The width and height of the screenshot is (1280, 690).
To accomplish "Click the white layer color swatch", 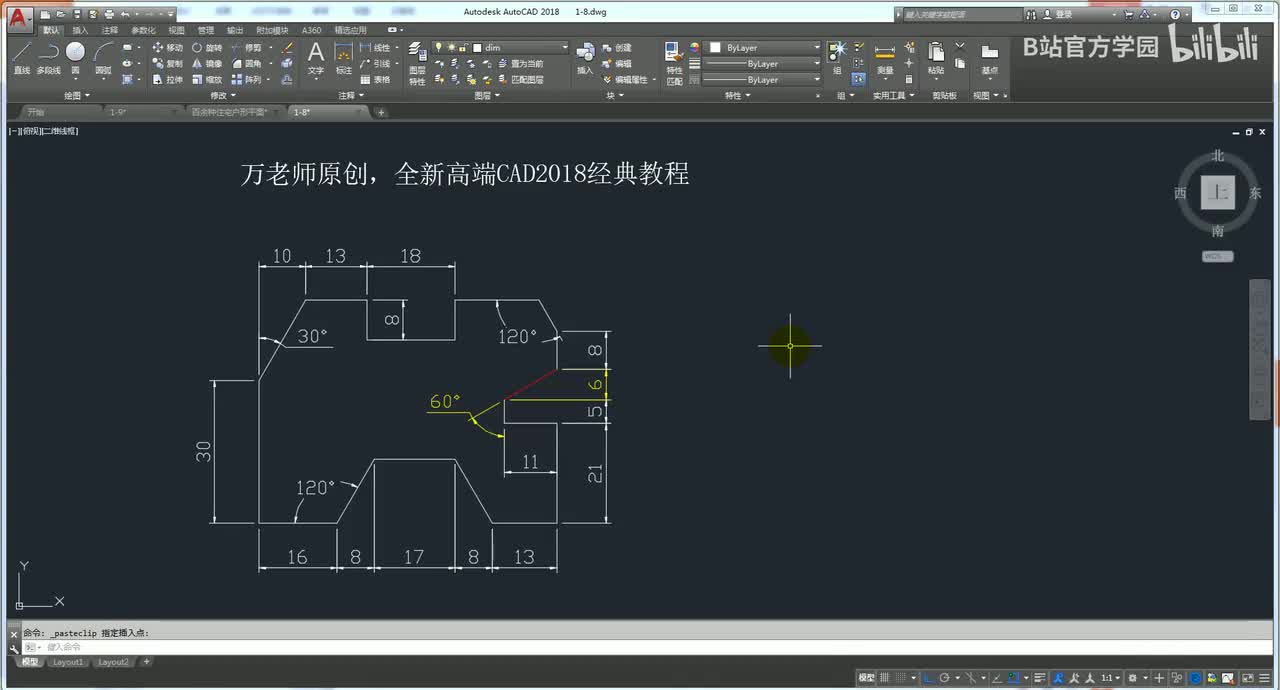I will 477,48.
